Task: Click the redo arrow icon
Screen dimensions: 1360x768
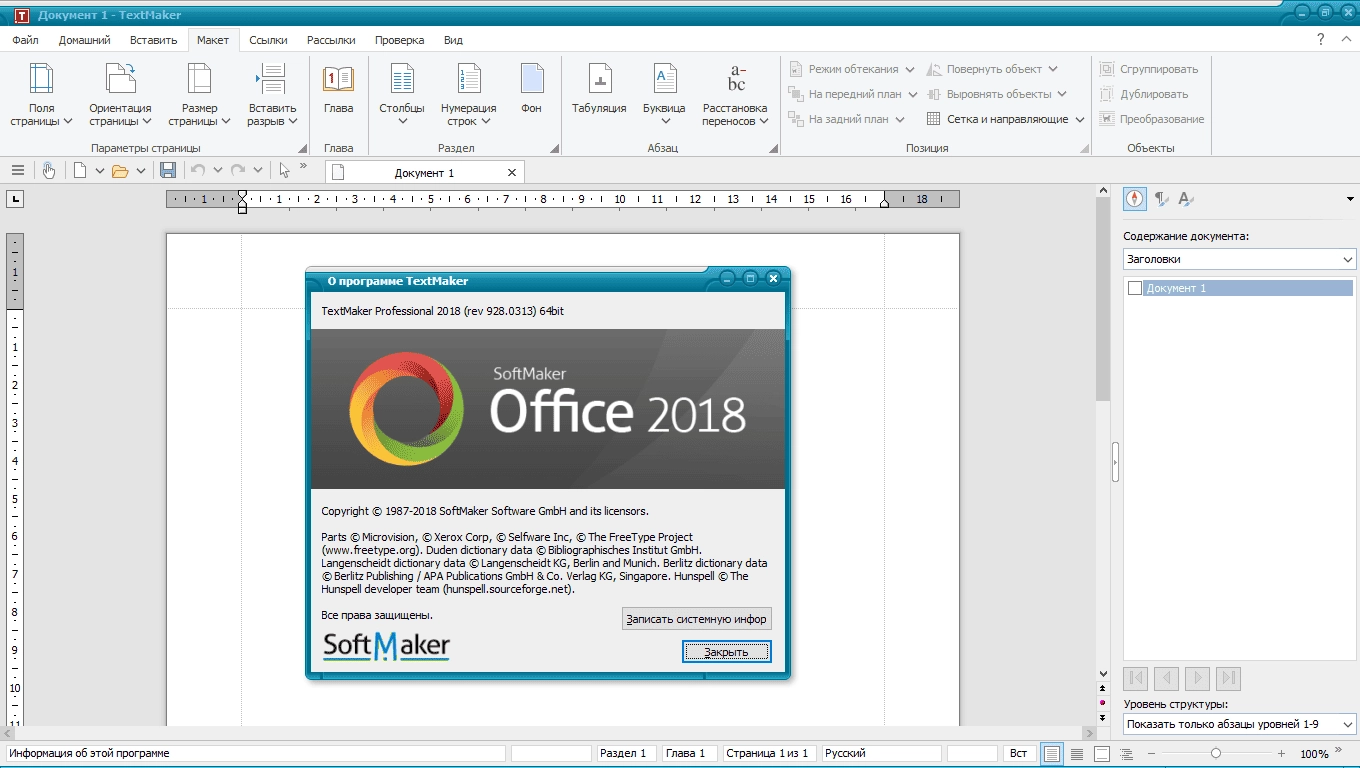Action: click(238, 171)
